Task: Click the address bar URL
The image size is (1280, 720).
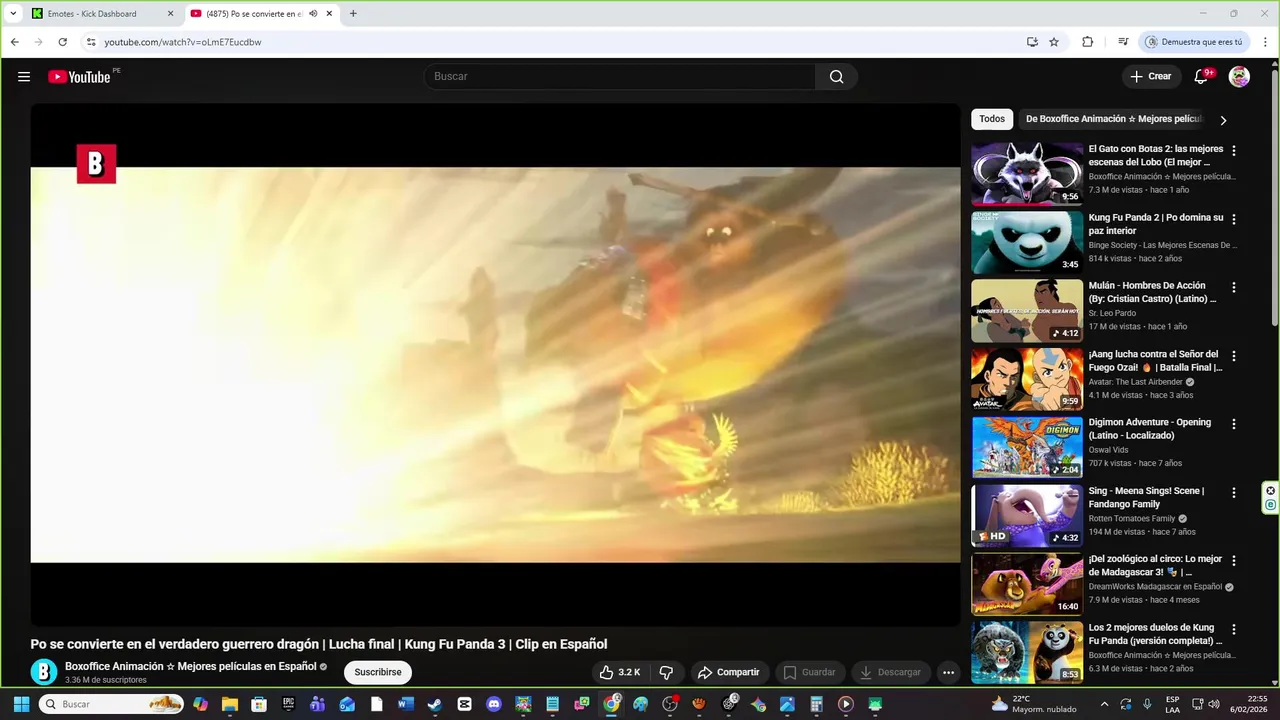Action: [183, 42]
